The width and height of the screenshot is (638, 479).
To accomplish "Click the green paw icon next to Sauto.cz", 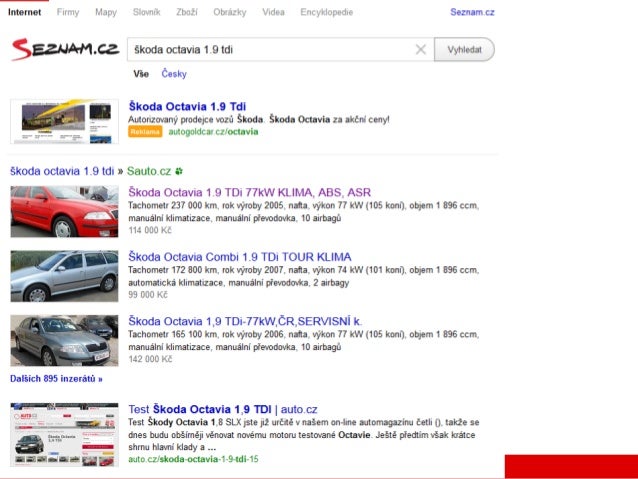I will coord(179,172).
